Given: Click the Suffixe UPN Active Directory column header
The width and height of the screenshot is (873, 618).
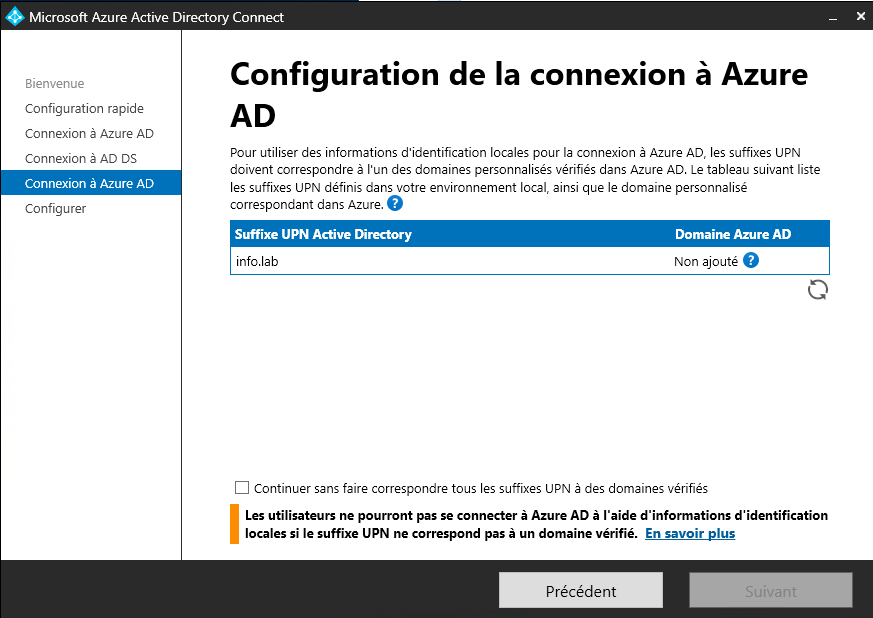Looking at the screenshot, I should [x=323, y=234].
